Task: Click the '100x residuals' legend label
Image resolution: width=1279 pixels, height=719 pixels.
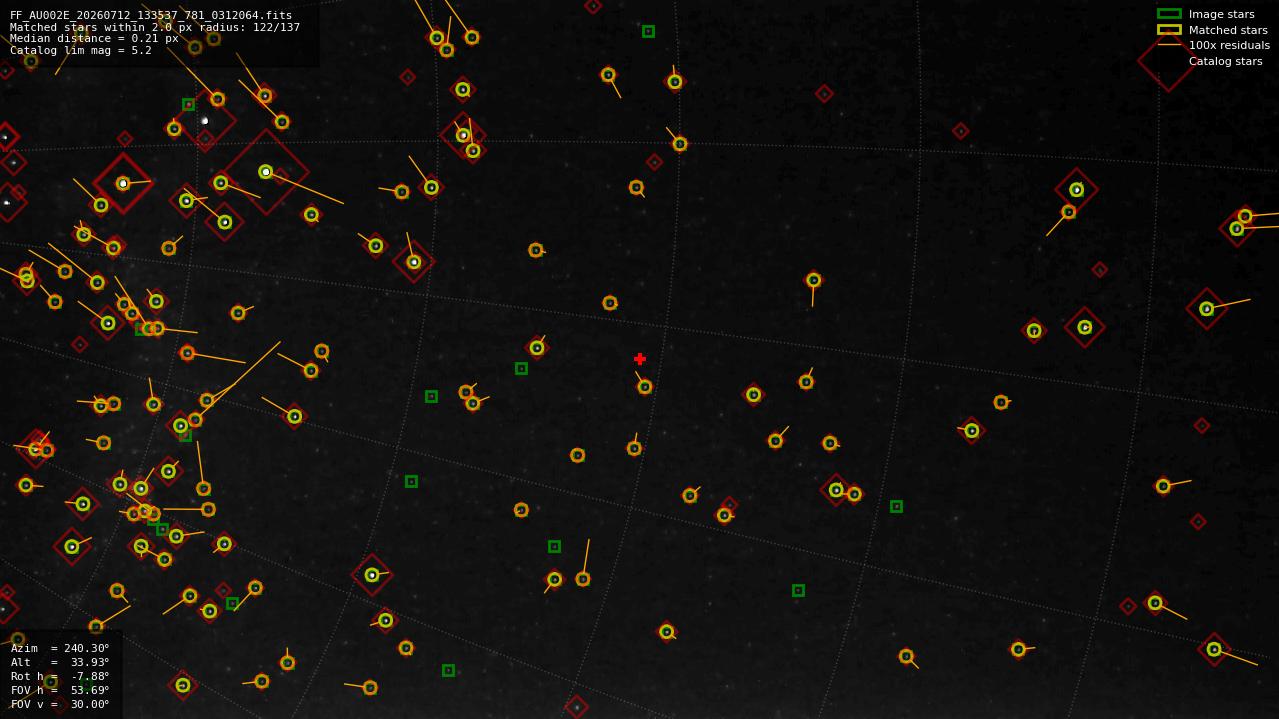Action: click(x=1229, y=45)
